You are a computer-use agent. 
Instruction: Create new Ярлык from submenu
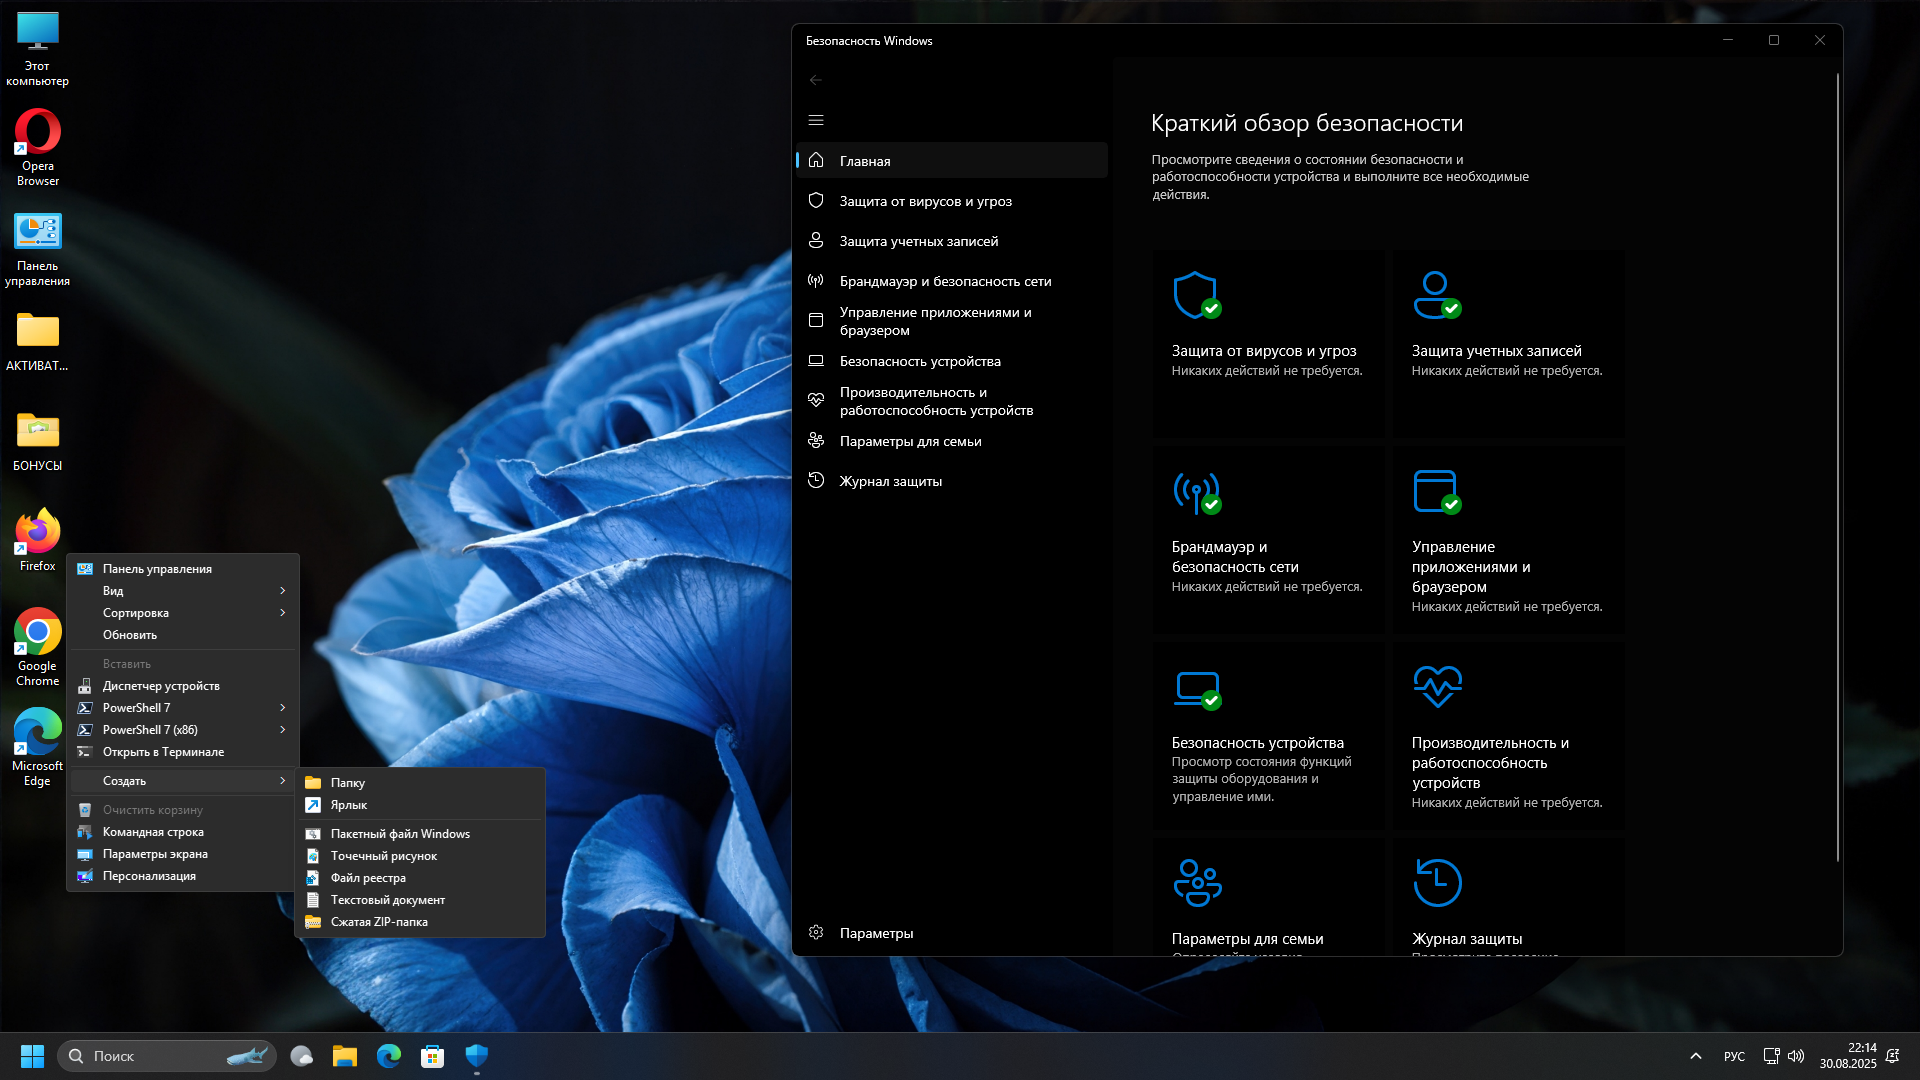click(x=420, y=805)
